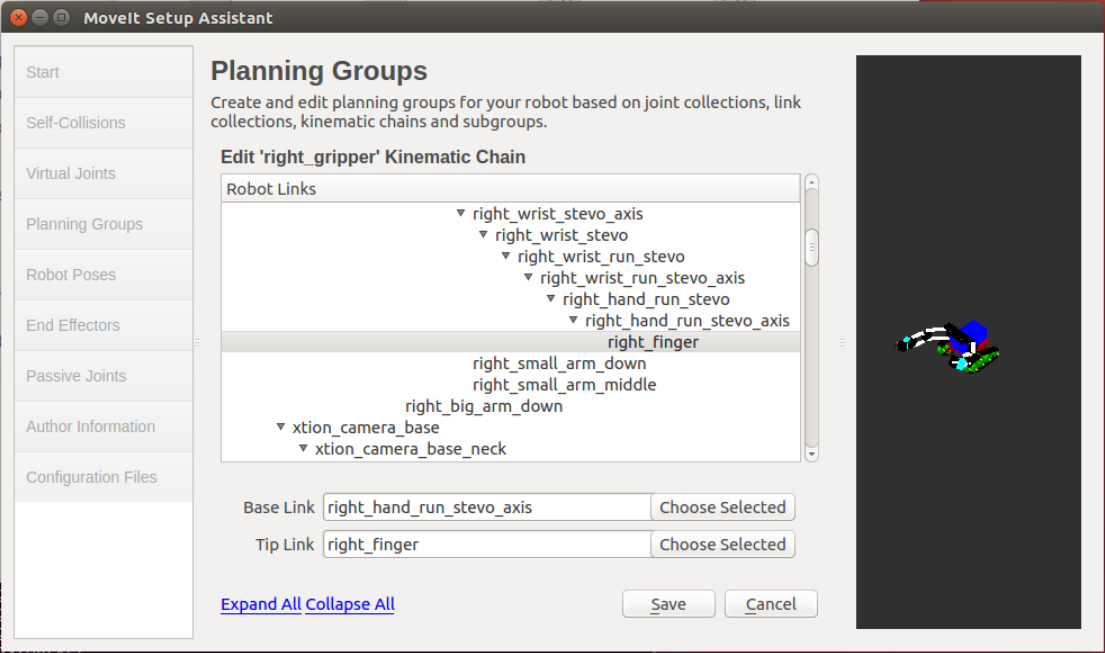Select the right_wrist_run_stevo_axis link
This screenshot has width=1105, height=653.
tap(643, 278)
